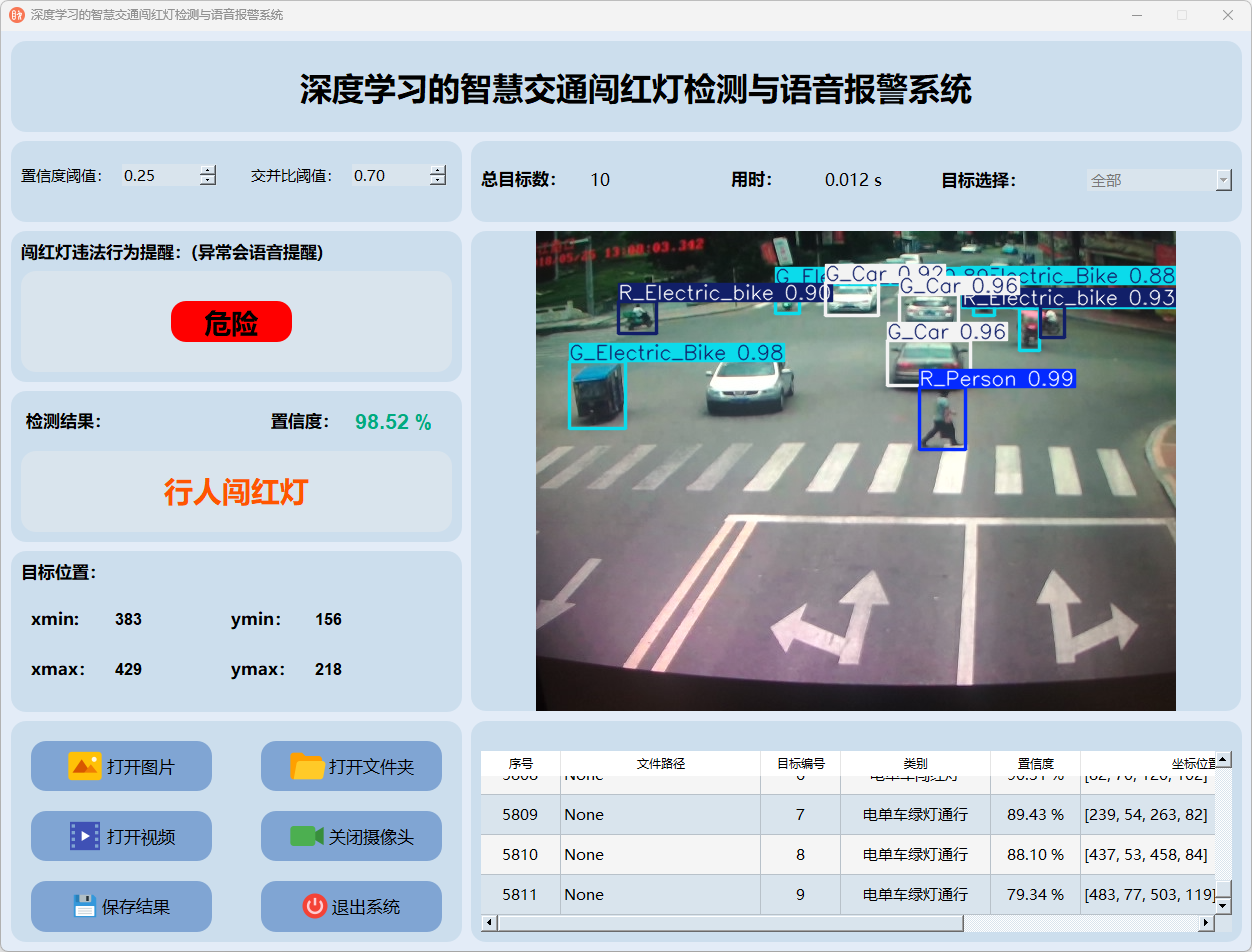The width and height of the screenshot is (1252, 952).
Task: Click the film icon on 打开视频
Action: pos(84,836)
